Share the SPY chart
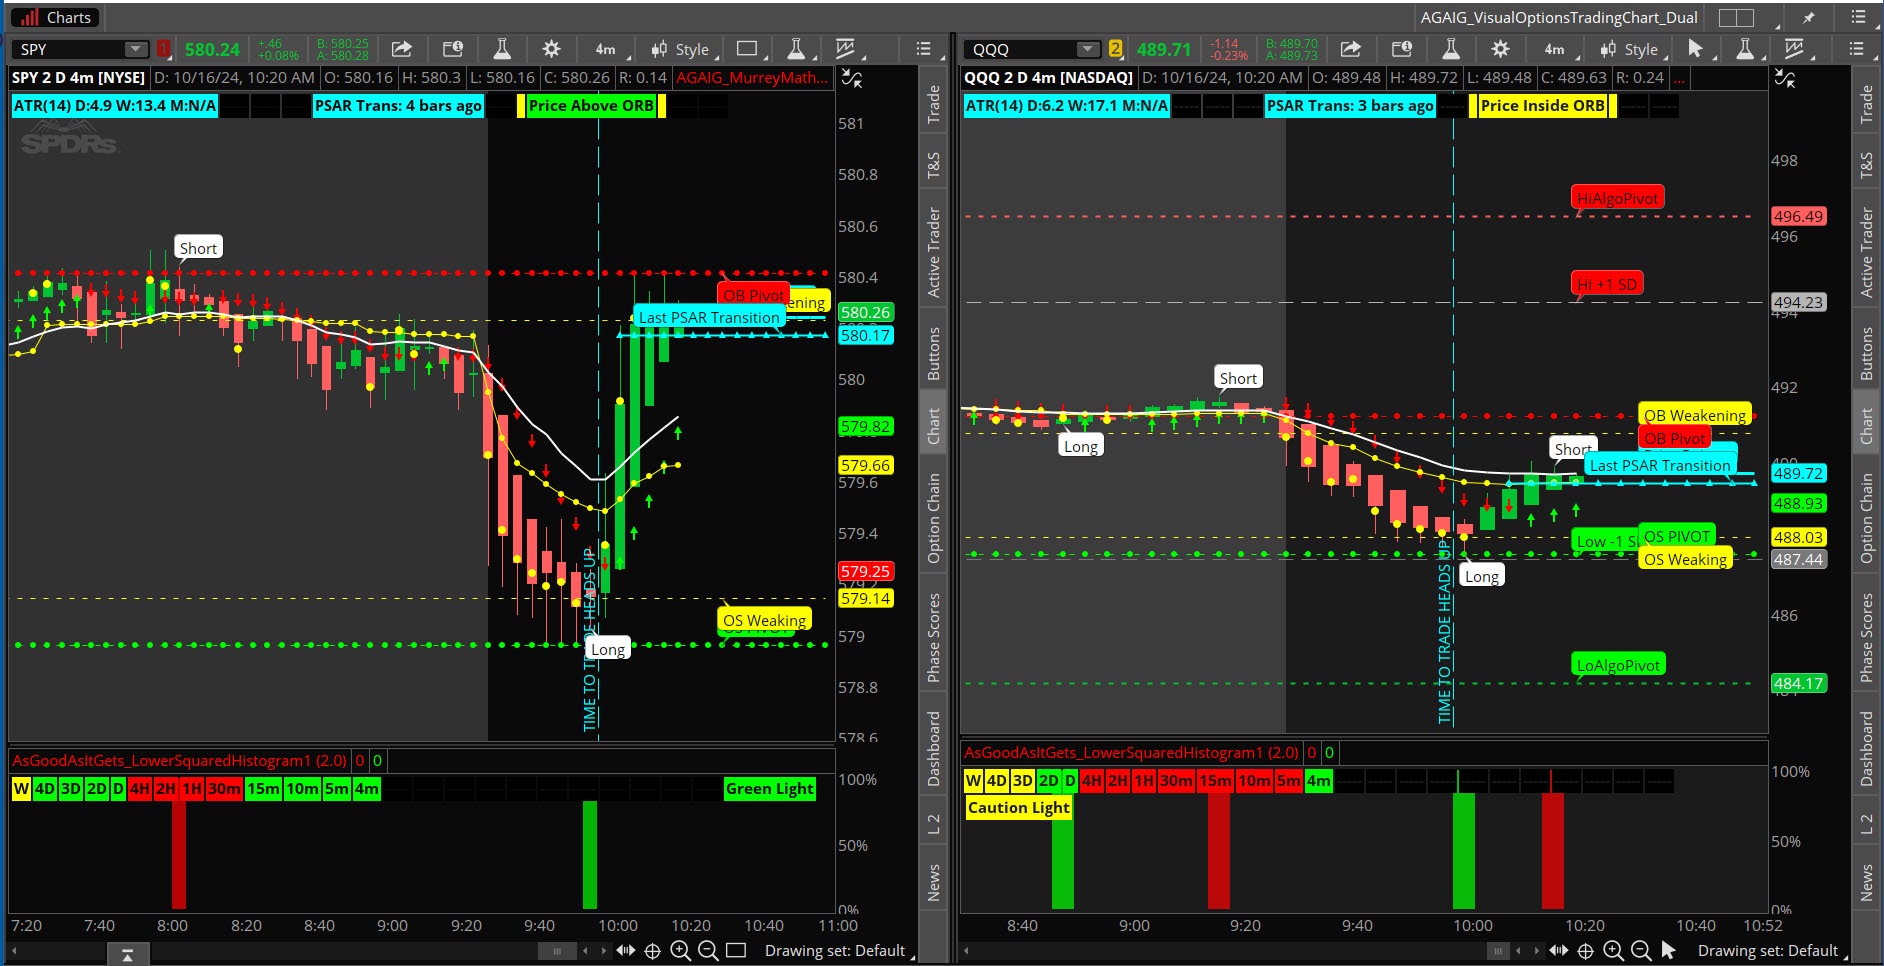Image resolution: width=1884 pixels, height=966 pixels. (x=401, y=49)
